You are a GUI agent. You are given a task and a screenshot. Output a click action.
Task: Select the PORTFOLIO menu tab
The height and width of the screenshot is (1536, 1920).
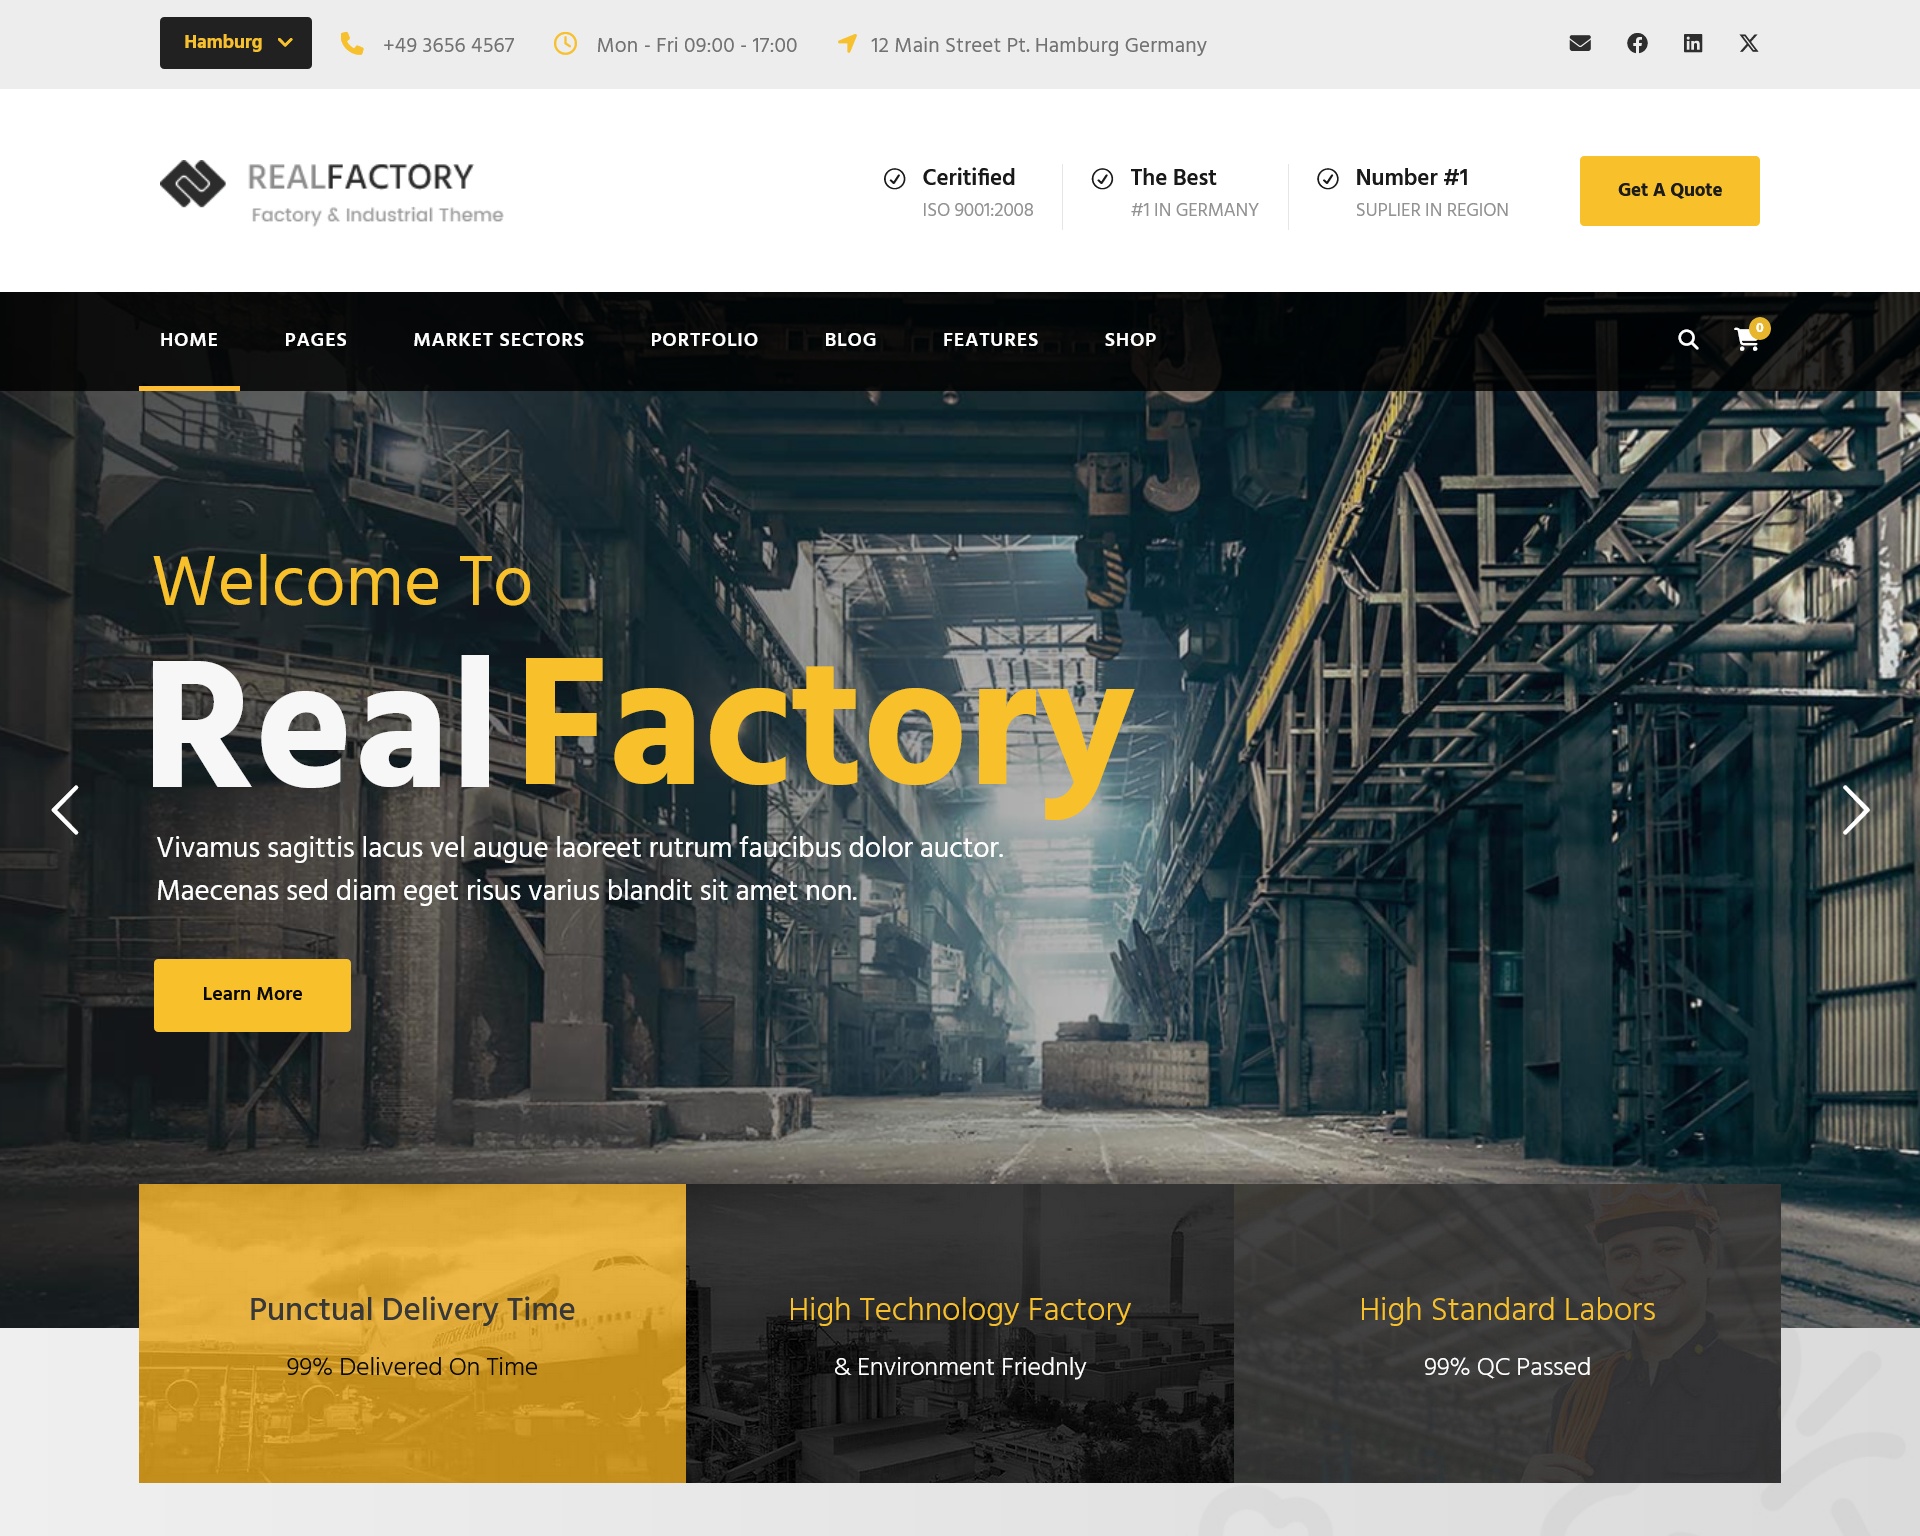pos(704,340)
